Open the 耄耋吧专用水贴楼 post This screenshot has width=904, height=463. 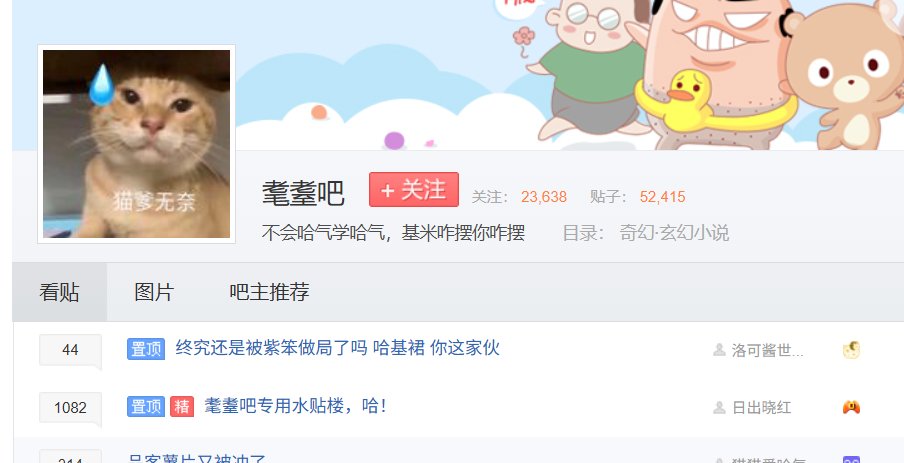[296, 406]
